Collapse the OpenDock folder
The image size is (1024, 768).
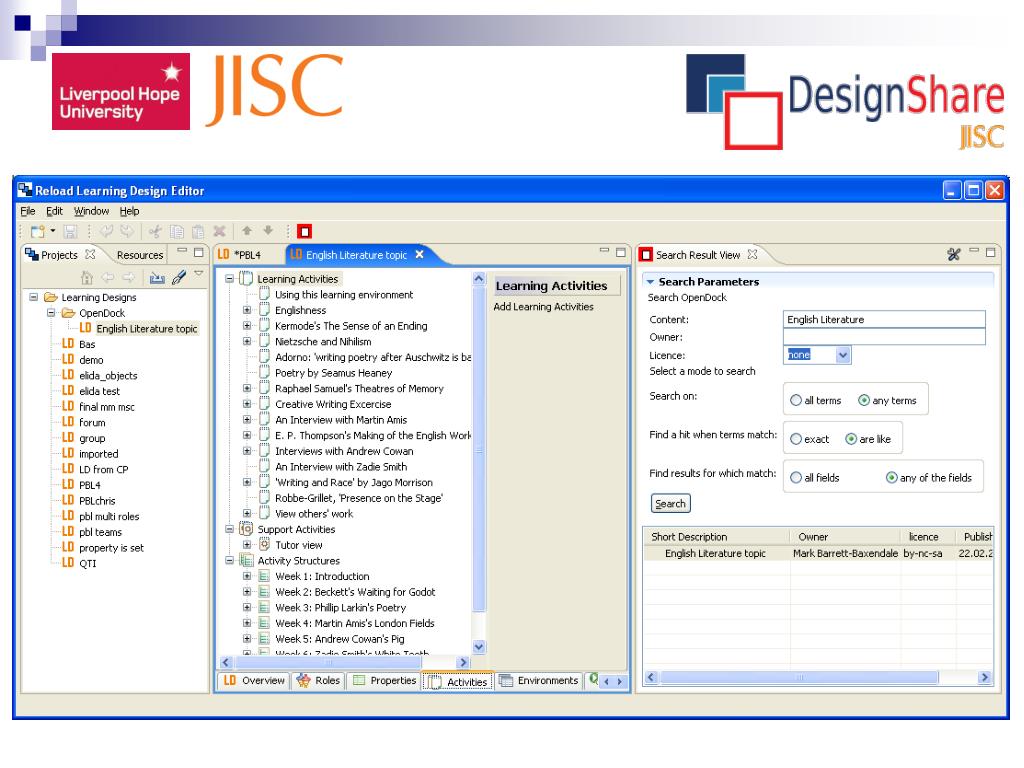51,313
